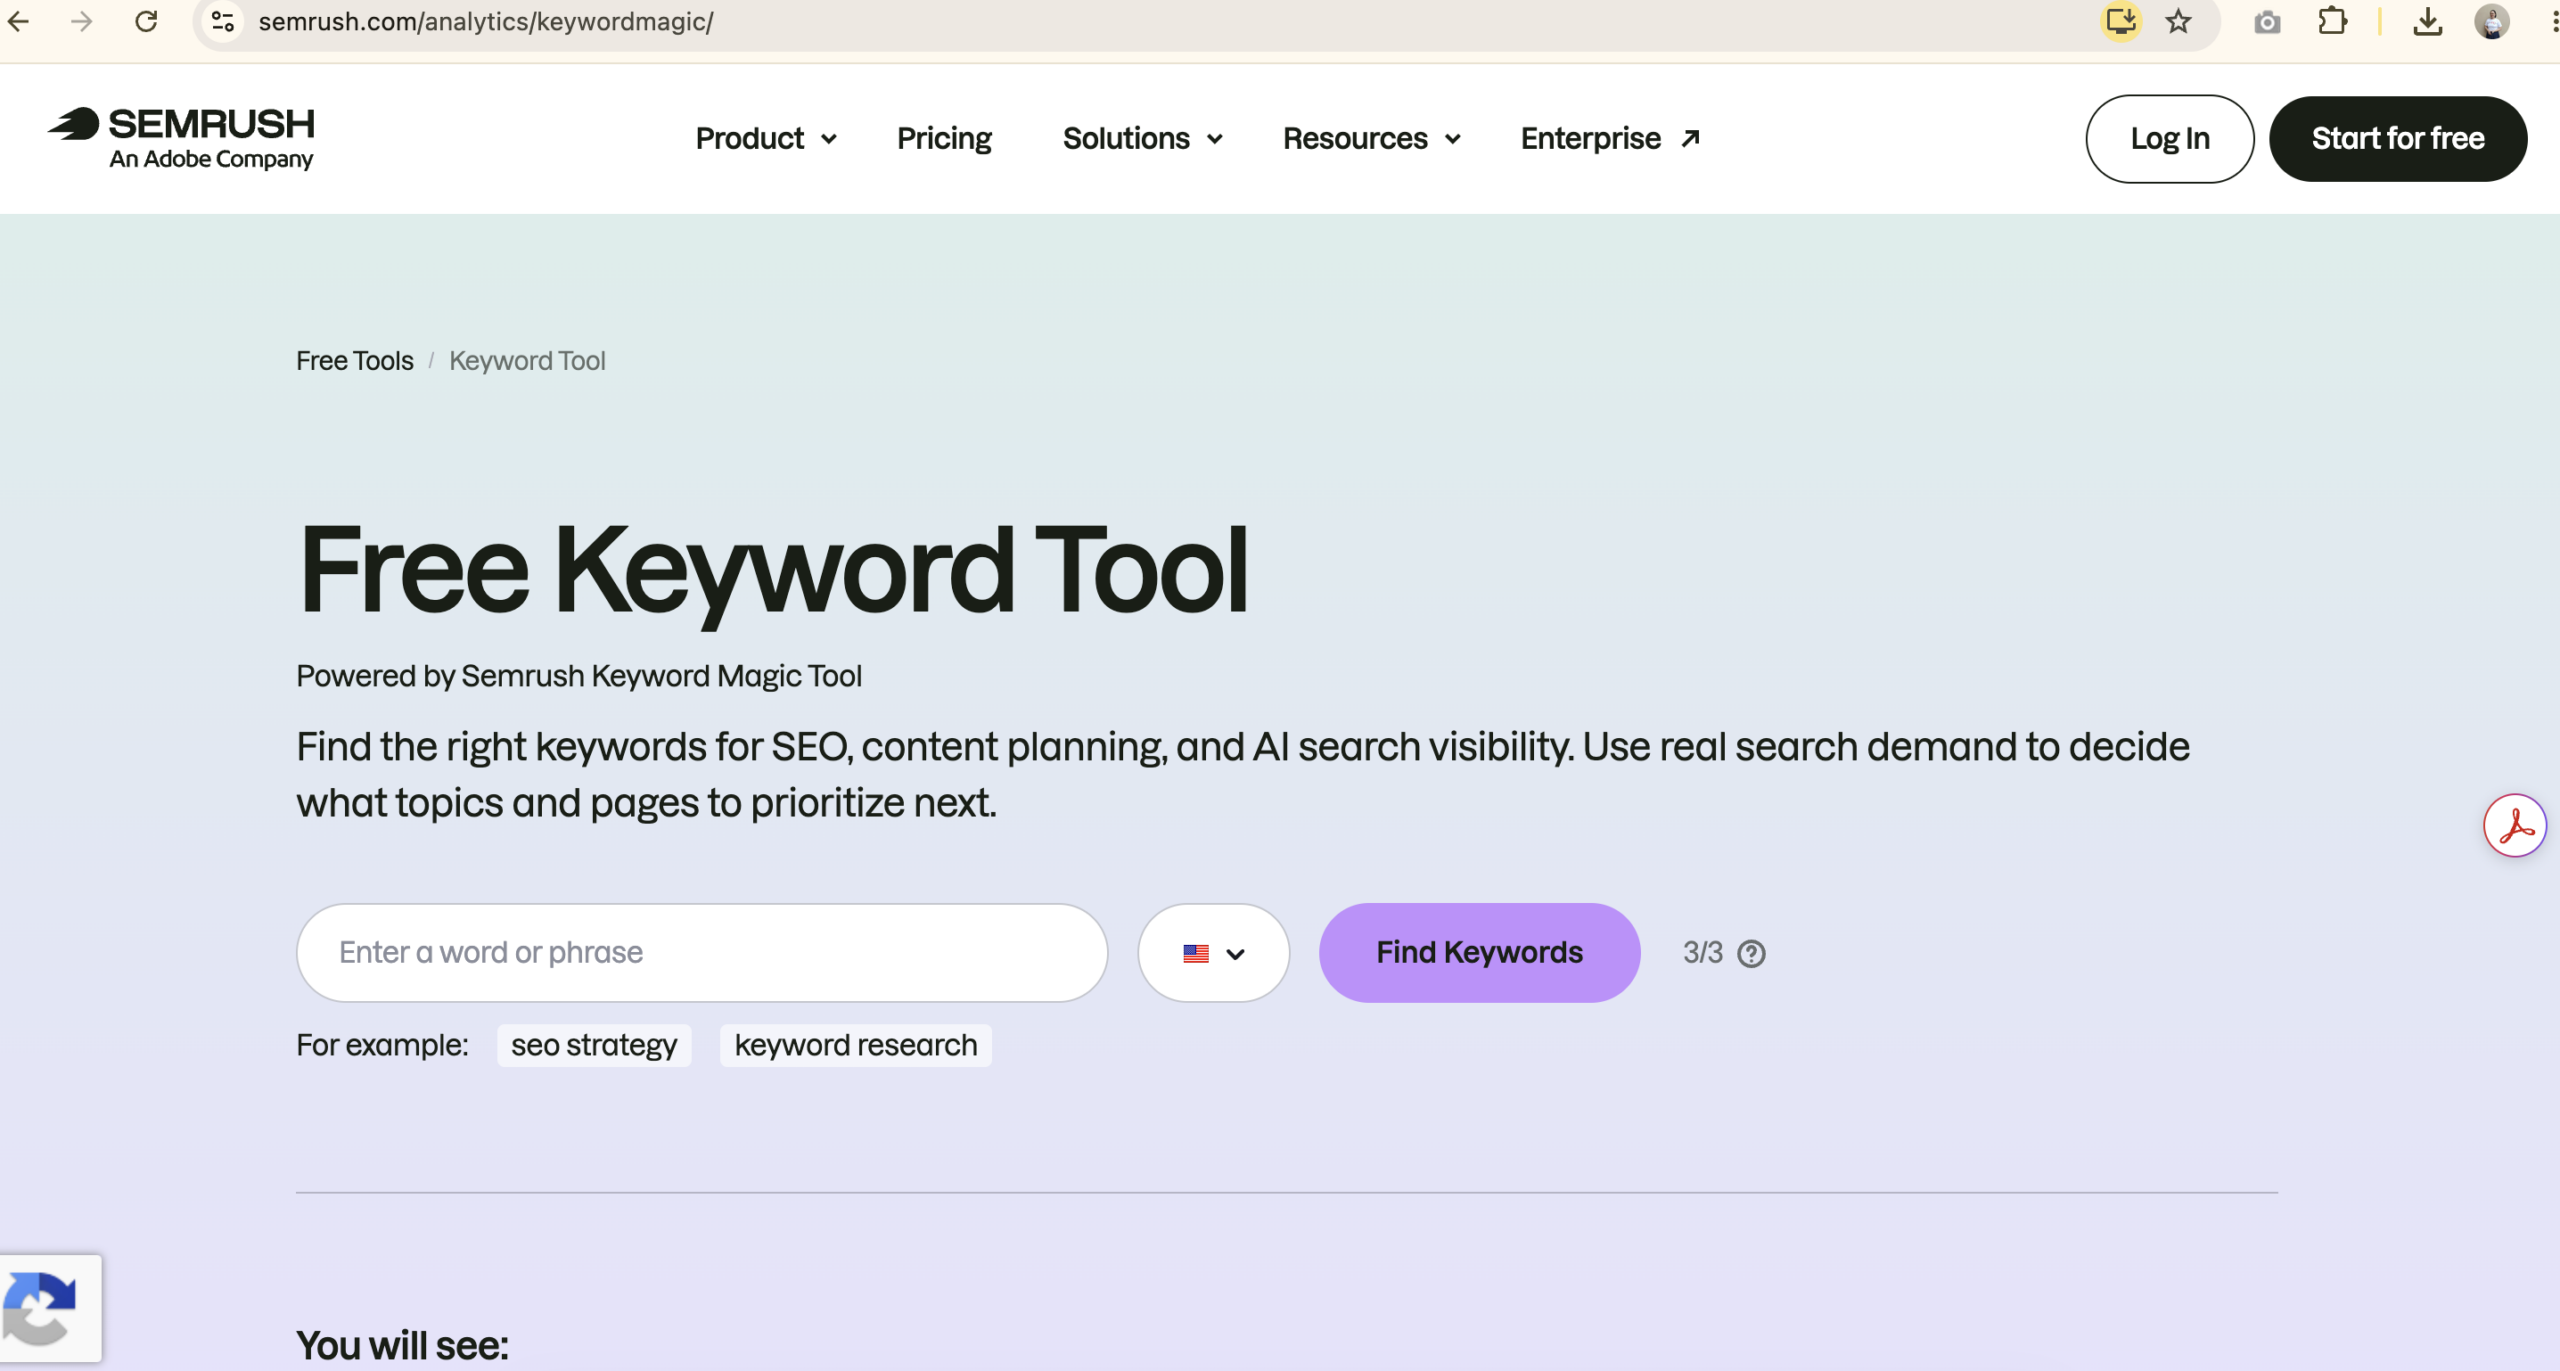Click the 'You will see:' heading
The height and width of the screenshot is (1371, 2560).
(x=402, y=1345)
